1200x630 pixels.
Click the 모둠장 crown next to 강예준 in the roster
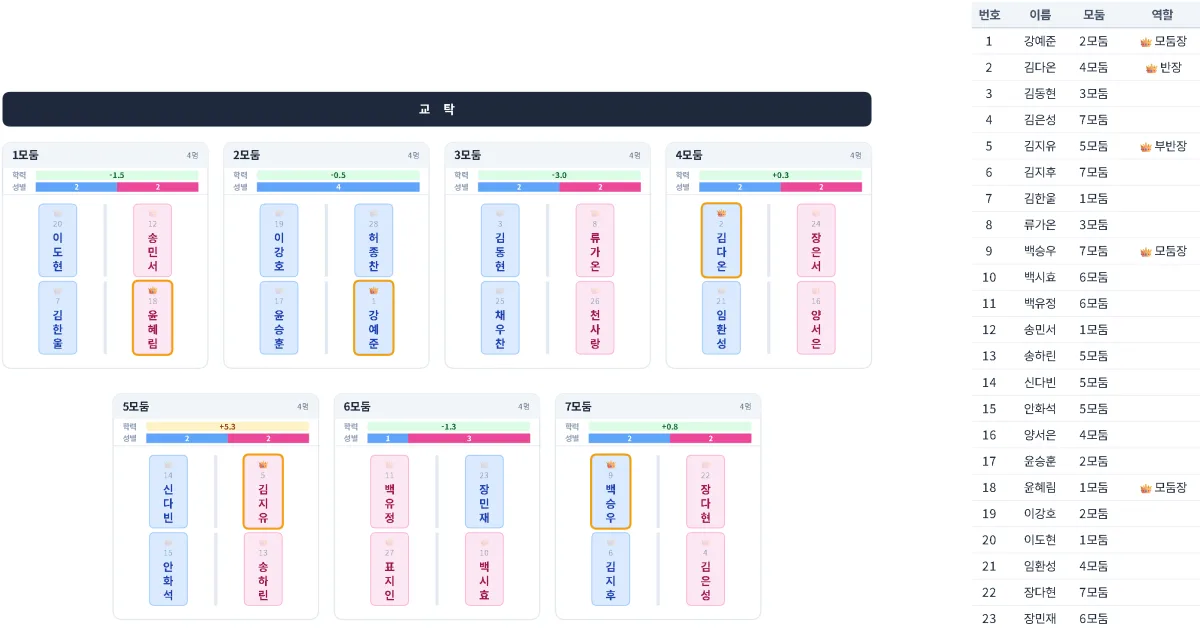1144,41
